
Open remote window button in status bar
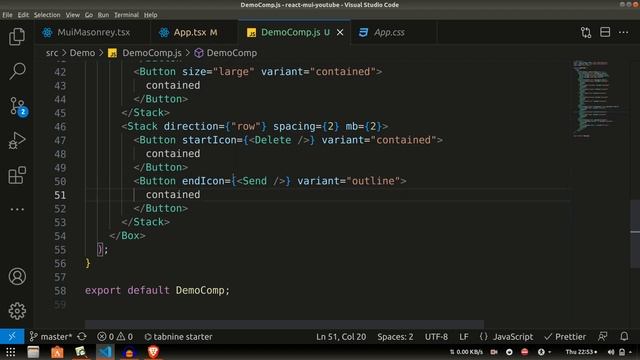(x=12, y=336)
